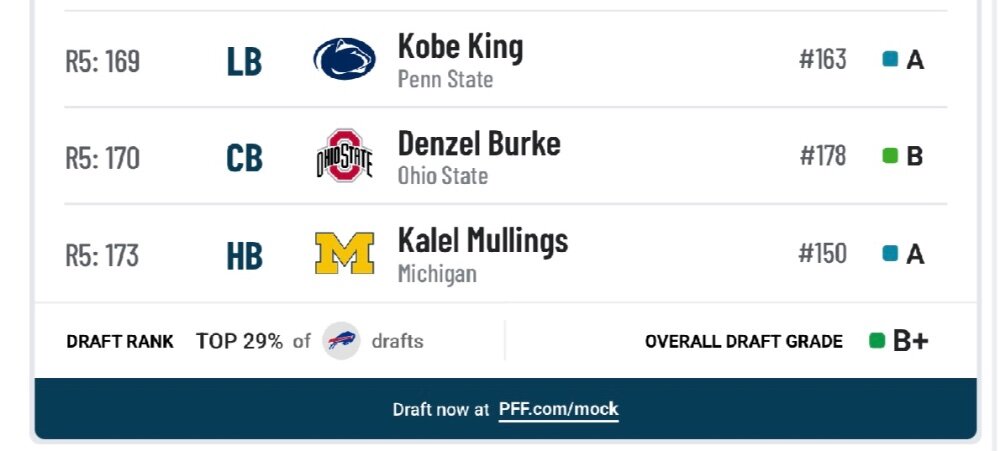This screenshot has height=451, width=1000.
Task: Click the #150 rank for Kalel Mullings
Action: [x=823, y=254]
